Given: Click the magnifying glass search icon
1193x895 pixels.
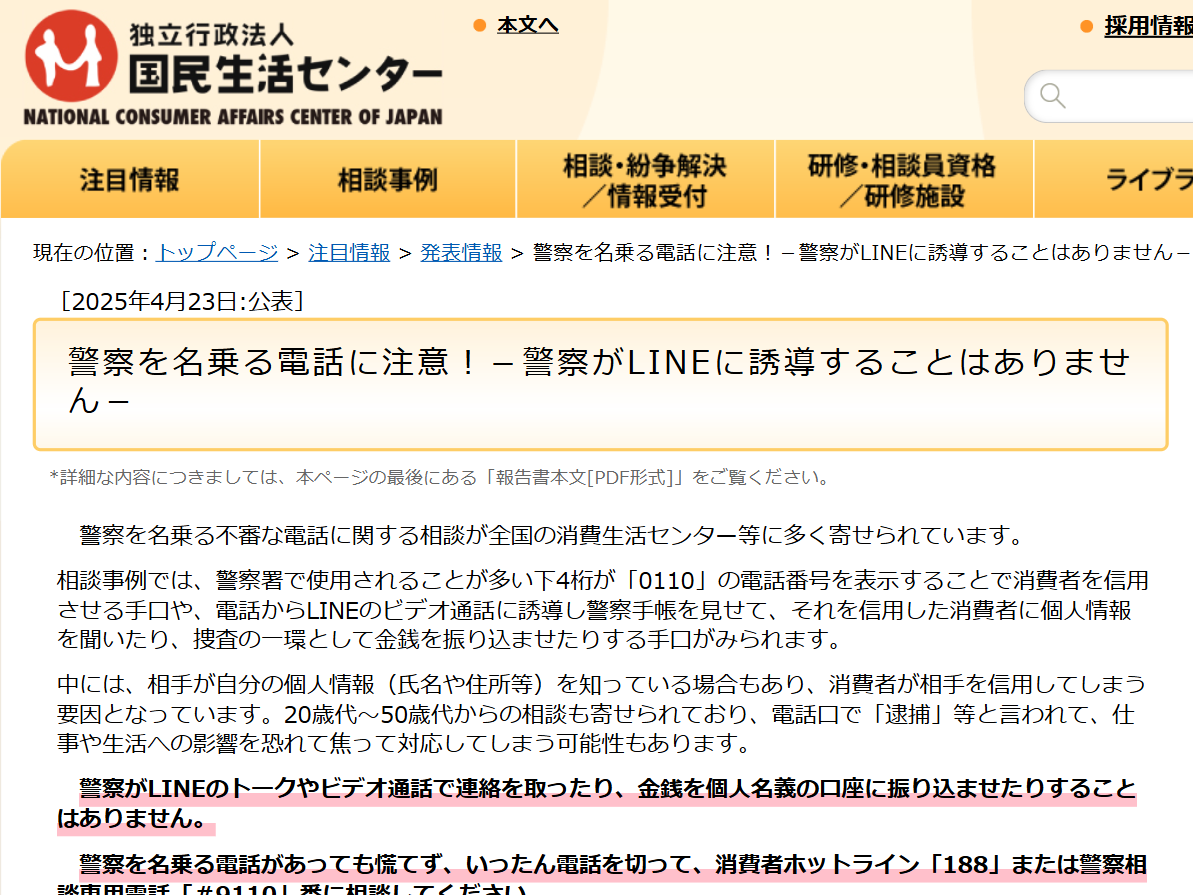Looking at the screenshot, I should pyautogui.click(x=1052, y=96).
